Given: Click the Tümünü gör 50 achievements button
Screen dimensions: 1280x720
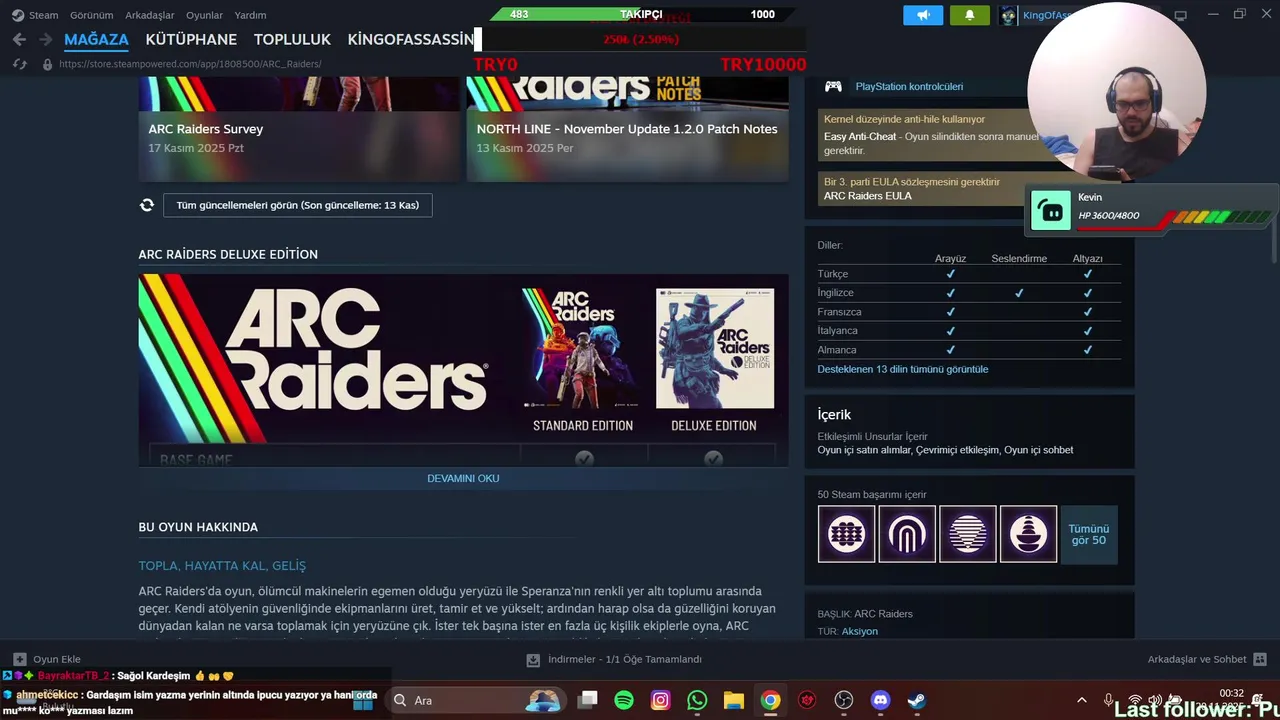Looking at the screenshot, I should pos(1088,534).
